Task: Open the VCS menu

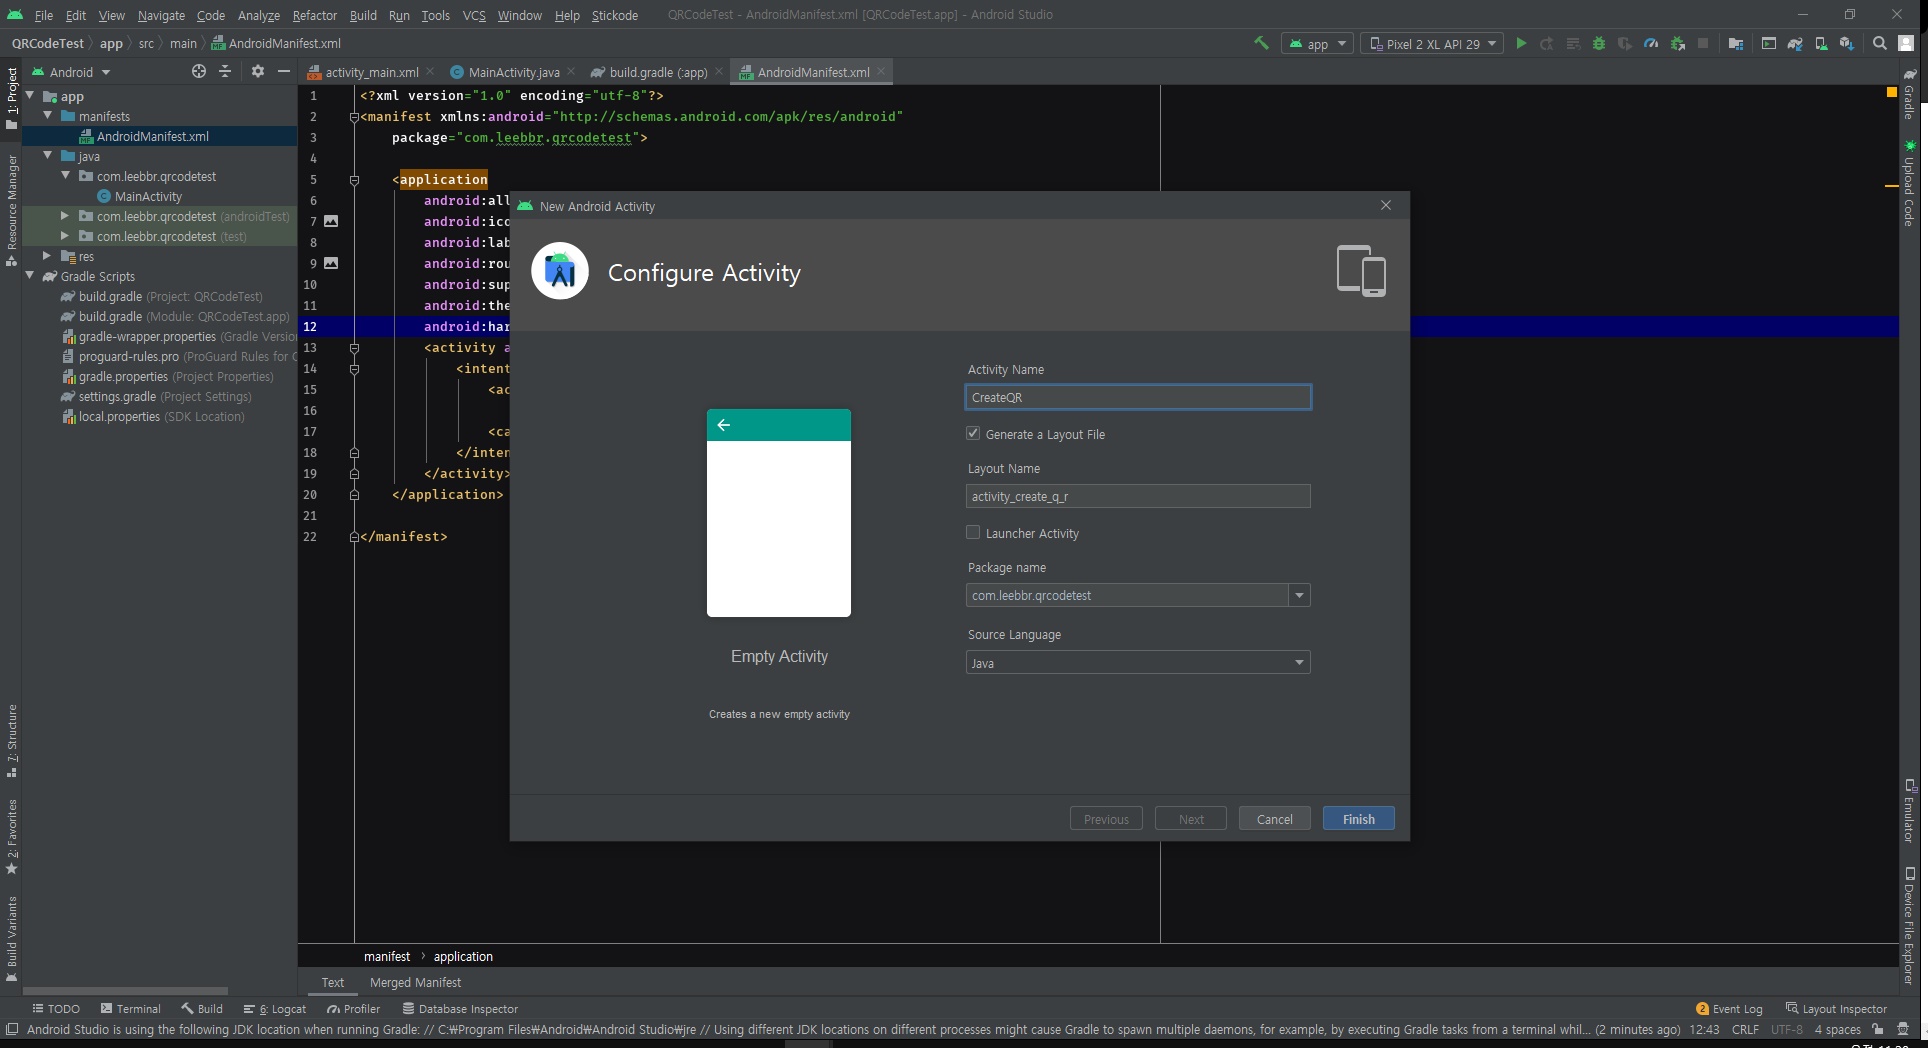Action: [474, 15]
